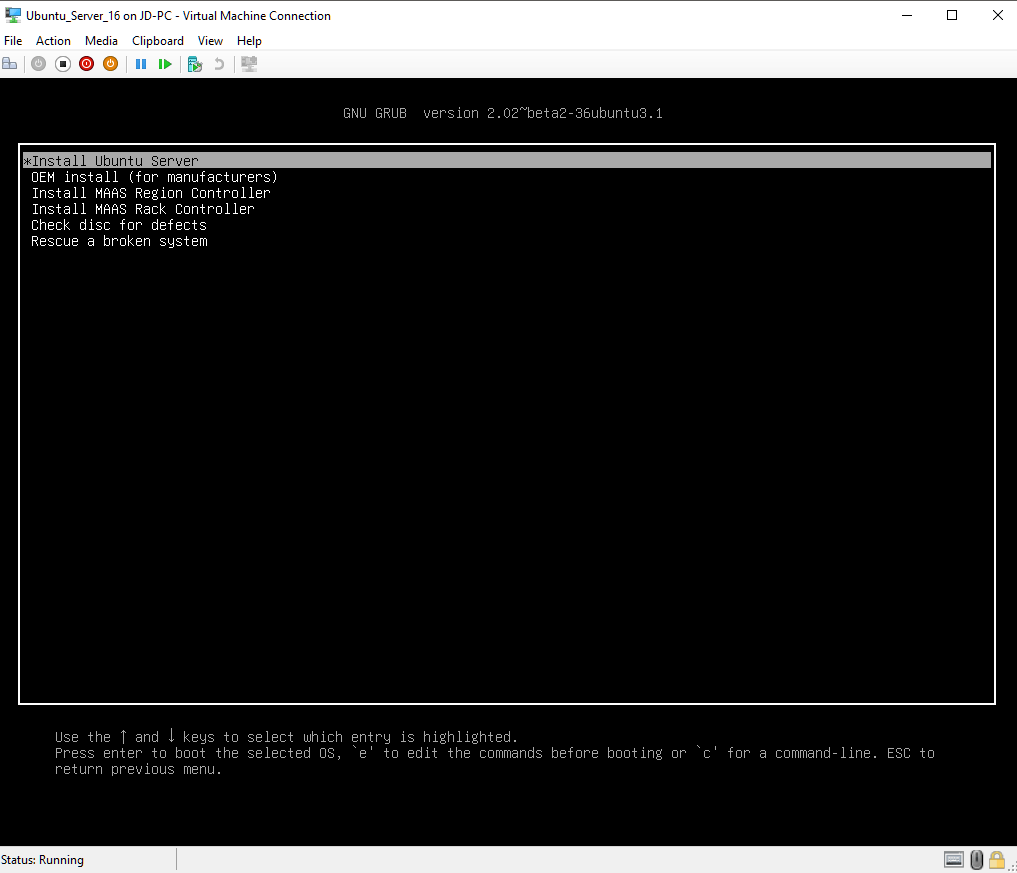The width and height of the screenshot is (1017, 873).
Task: Turn off the VM with stop icon
Action: (x=62, y=64)
